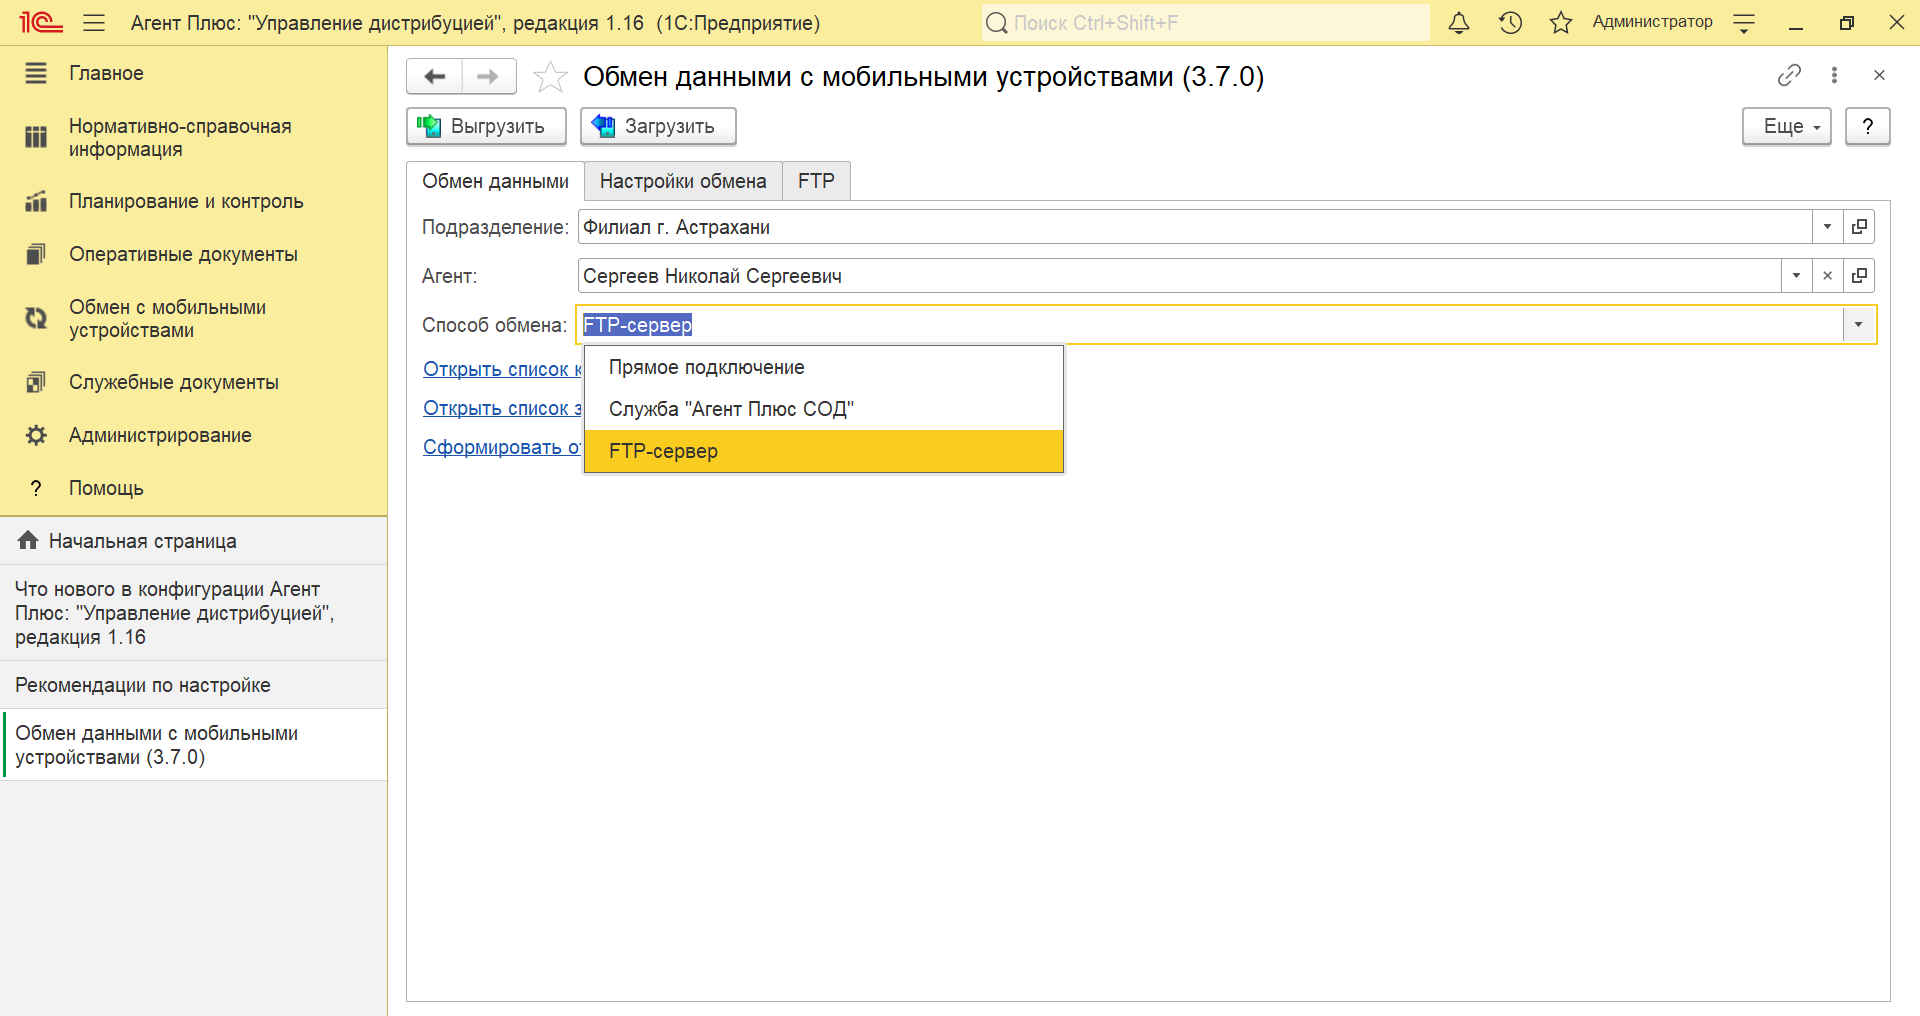Click Служебные документы icon

(x=36, y=382)
